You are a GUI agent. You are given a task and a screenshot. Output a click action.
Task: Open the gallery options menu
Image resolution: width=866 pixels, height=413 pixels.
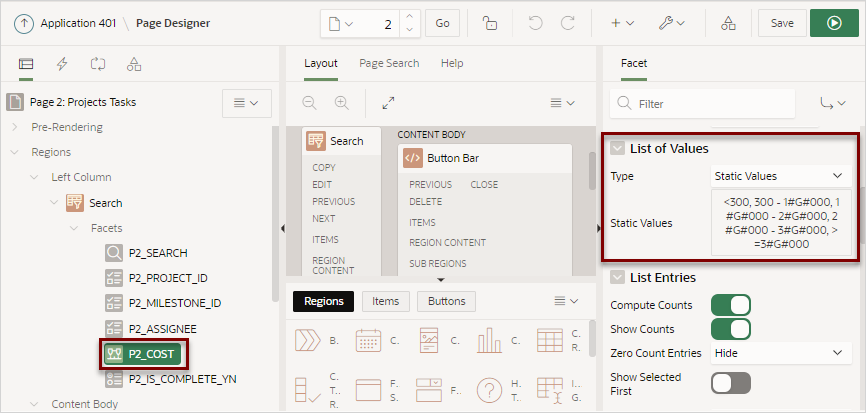[566, 301]
